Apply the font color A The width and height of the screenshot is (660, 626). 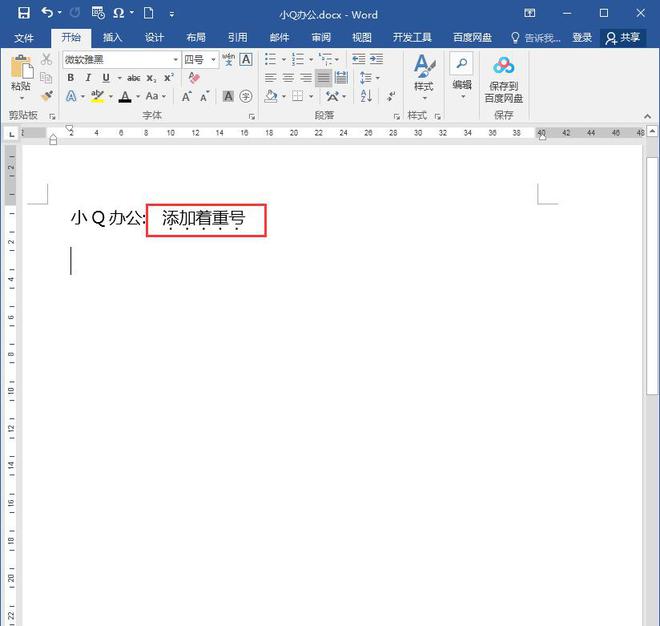pos(125,97)
